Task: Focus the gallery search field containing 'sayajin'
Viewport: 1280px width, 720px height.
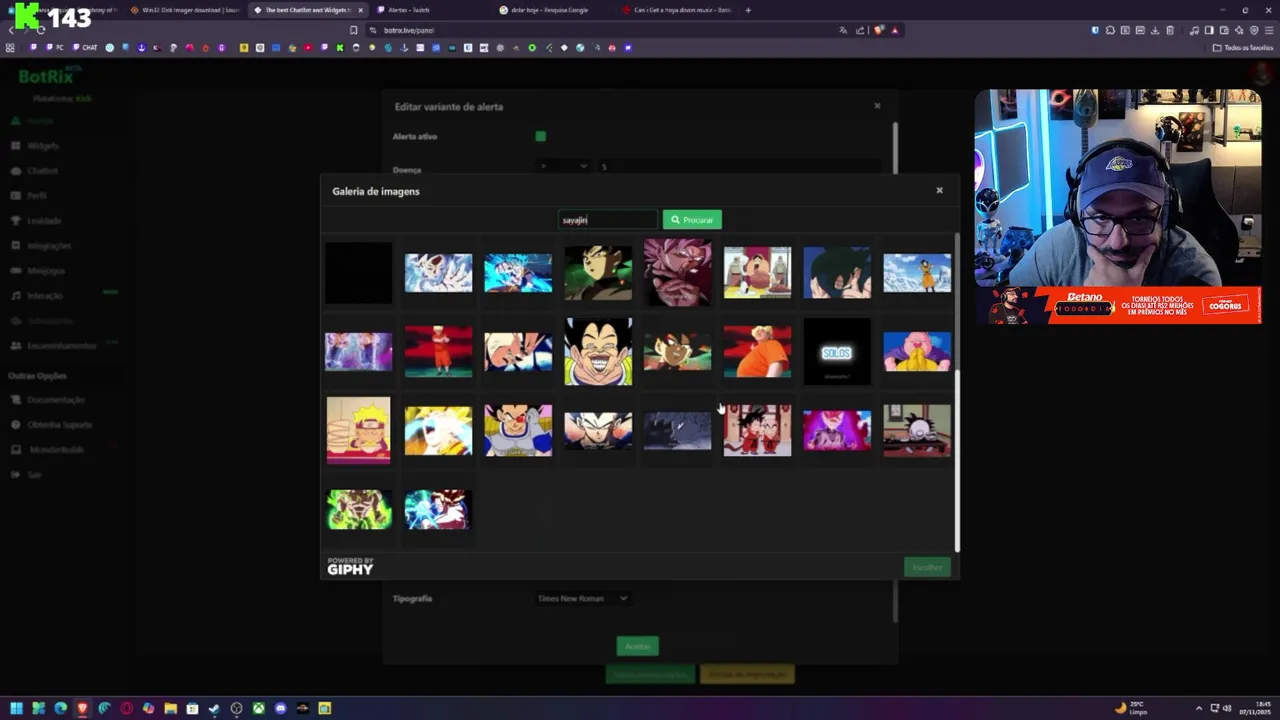Action: tap(608, 220)
